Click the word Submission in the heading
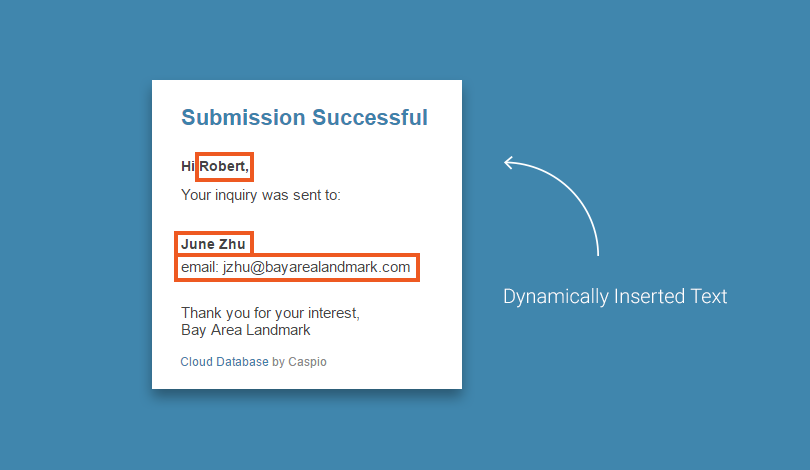The image size is (810, 470). click(243, 117)
